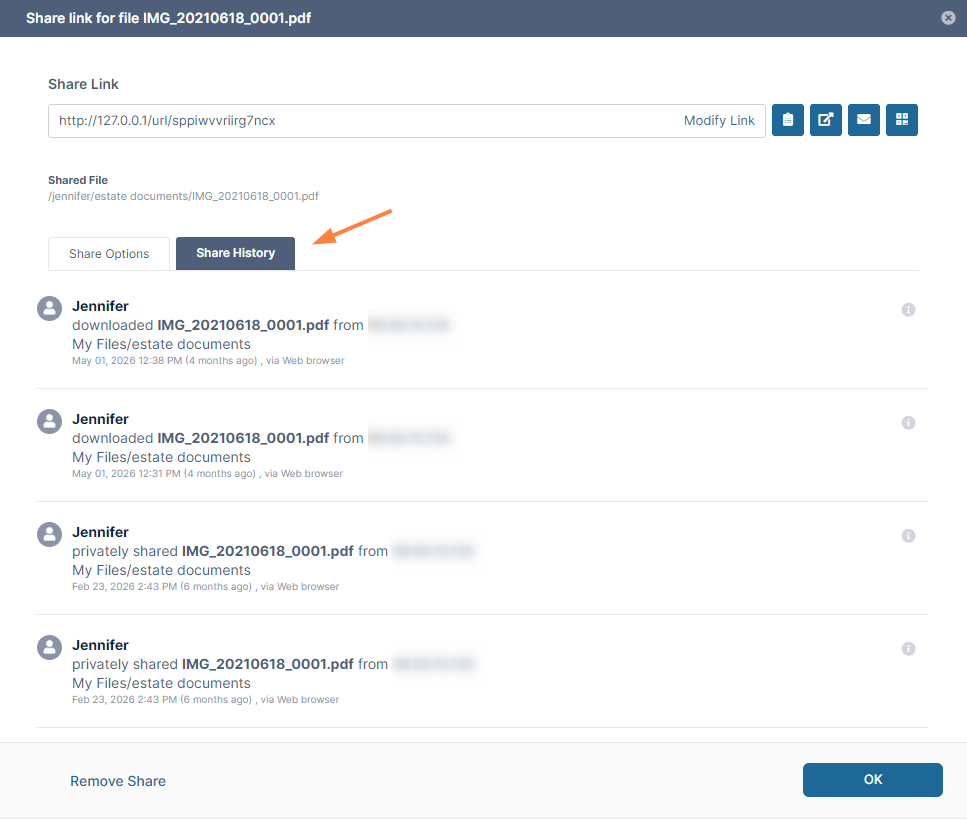The image size is (967, 819).
Task: Open info for last privately shared entry
Action: pyautogui.click(x=908, y=648)
